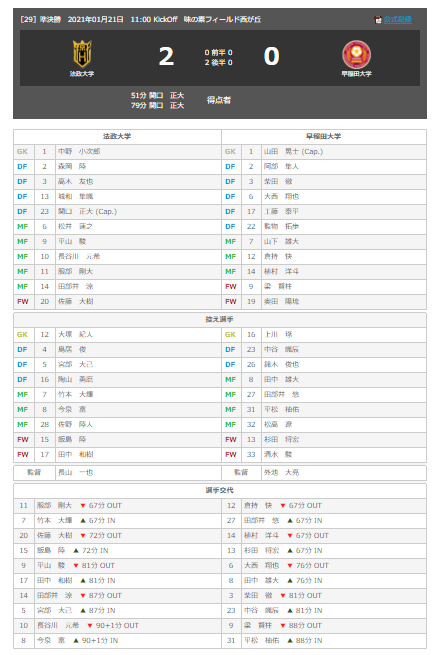440x655 pixels.
Task: Click the 51分 goal scorer entry
Action: tap(157, 96)
